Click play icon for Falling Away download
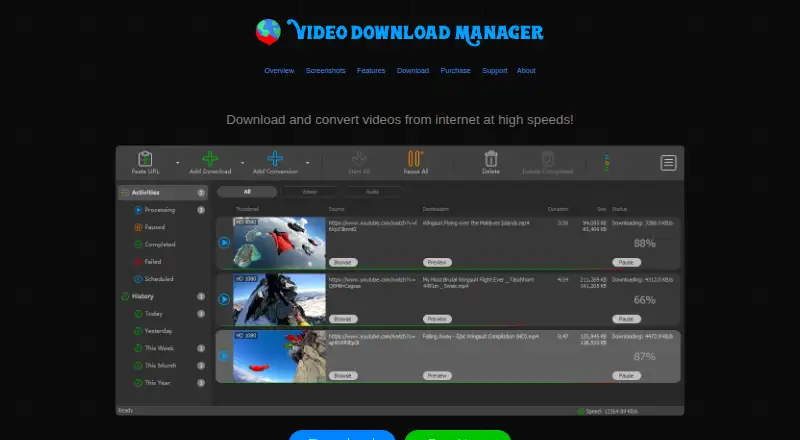This screenshot has width=800, height=440. click(x=224, y=356)
